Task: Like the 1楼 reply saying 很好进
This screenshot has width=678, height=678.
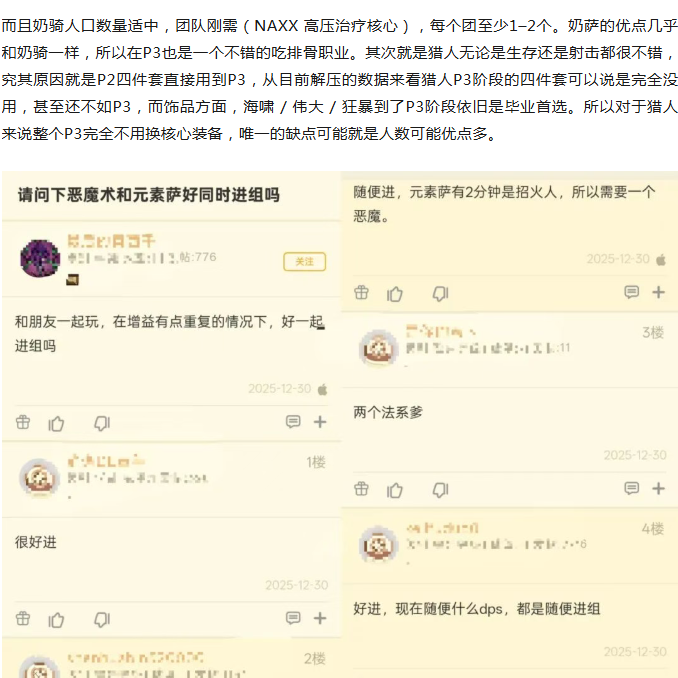Action: click(56, 620)
